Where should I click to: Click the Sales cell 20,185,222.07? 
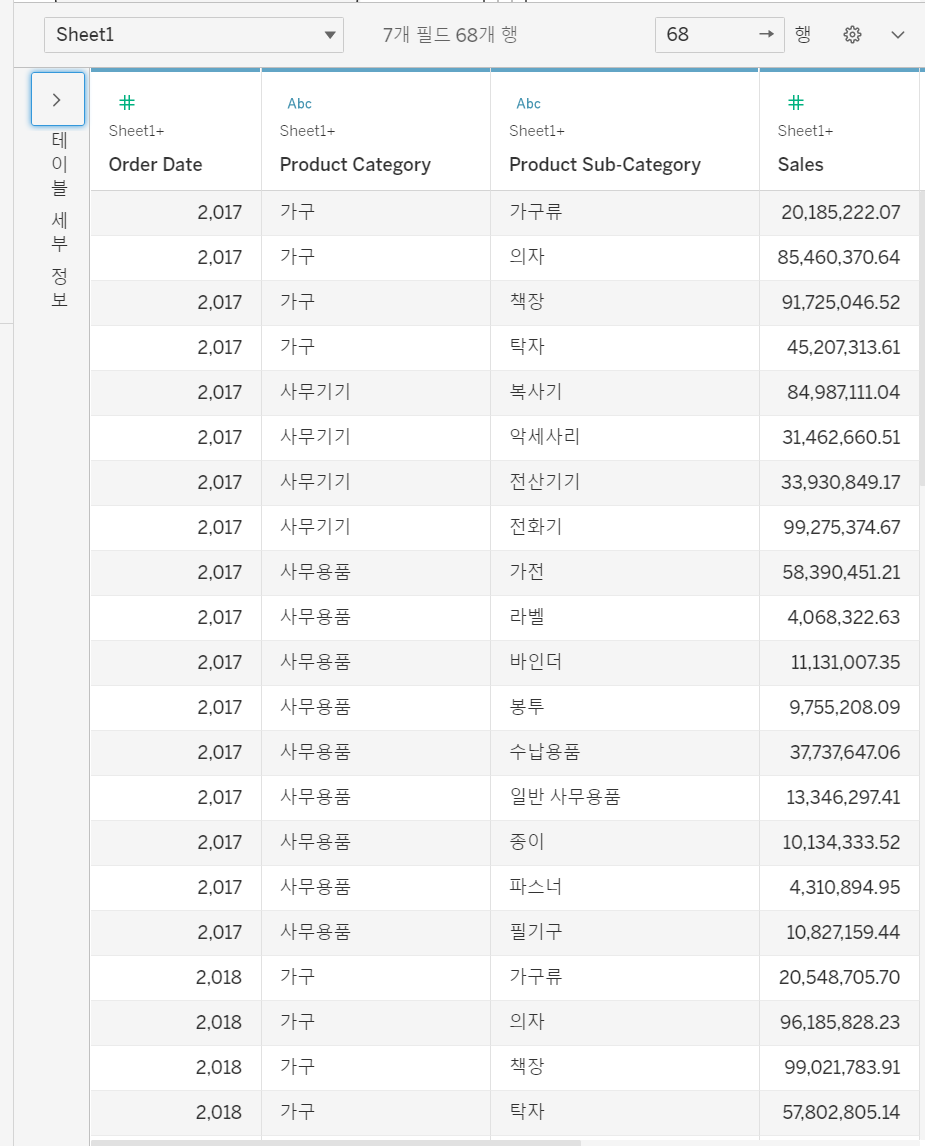(840, 213)
